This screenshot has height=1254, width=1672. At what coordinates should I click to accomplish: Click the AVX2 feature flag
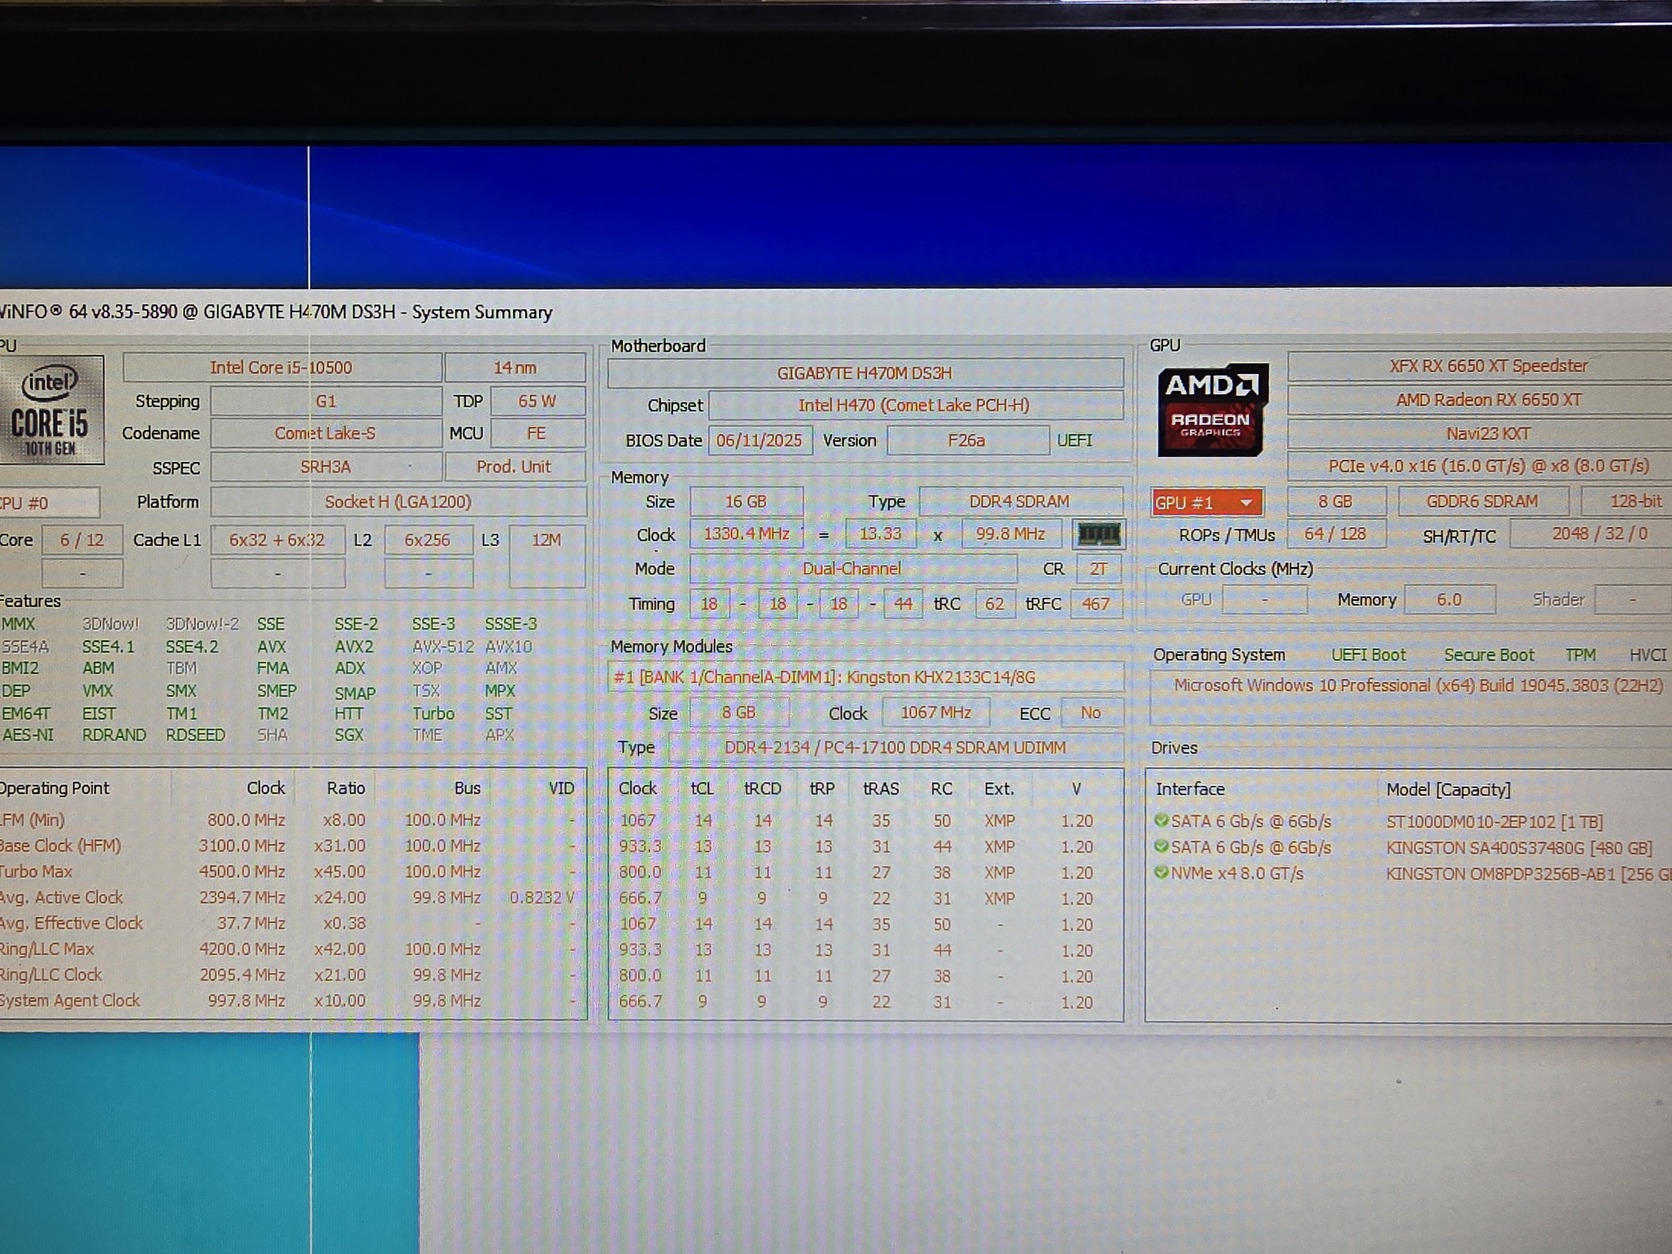pyautogui.click(x=354, y=647)
